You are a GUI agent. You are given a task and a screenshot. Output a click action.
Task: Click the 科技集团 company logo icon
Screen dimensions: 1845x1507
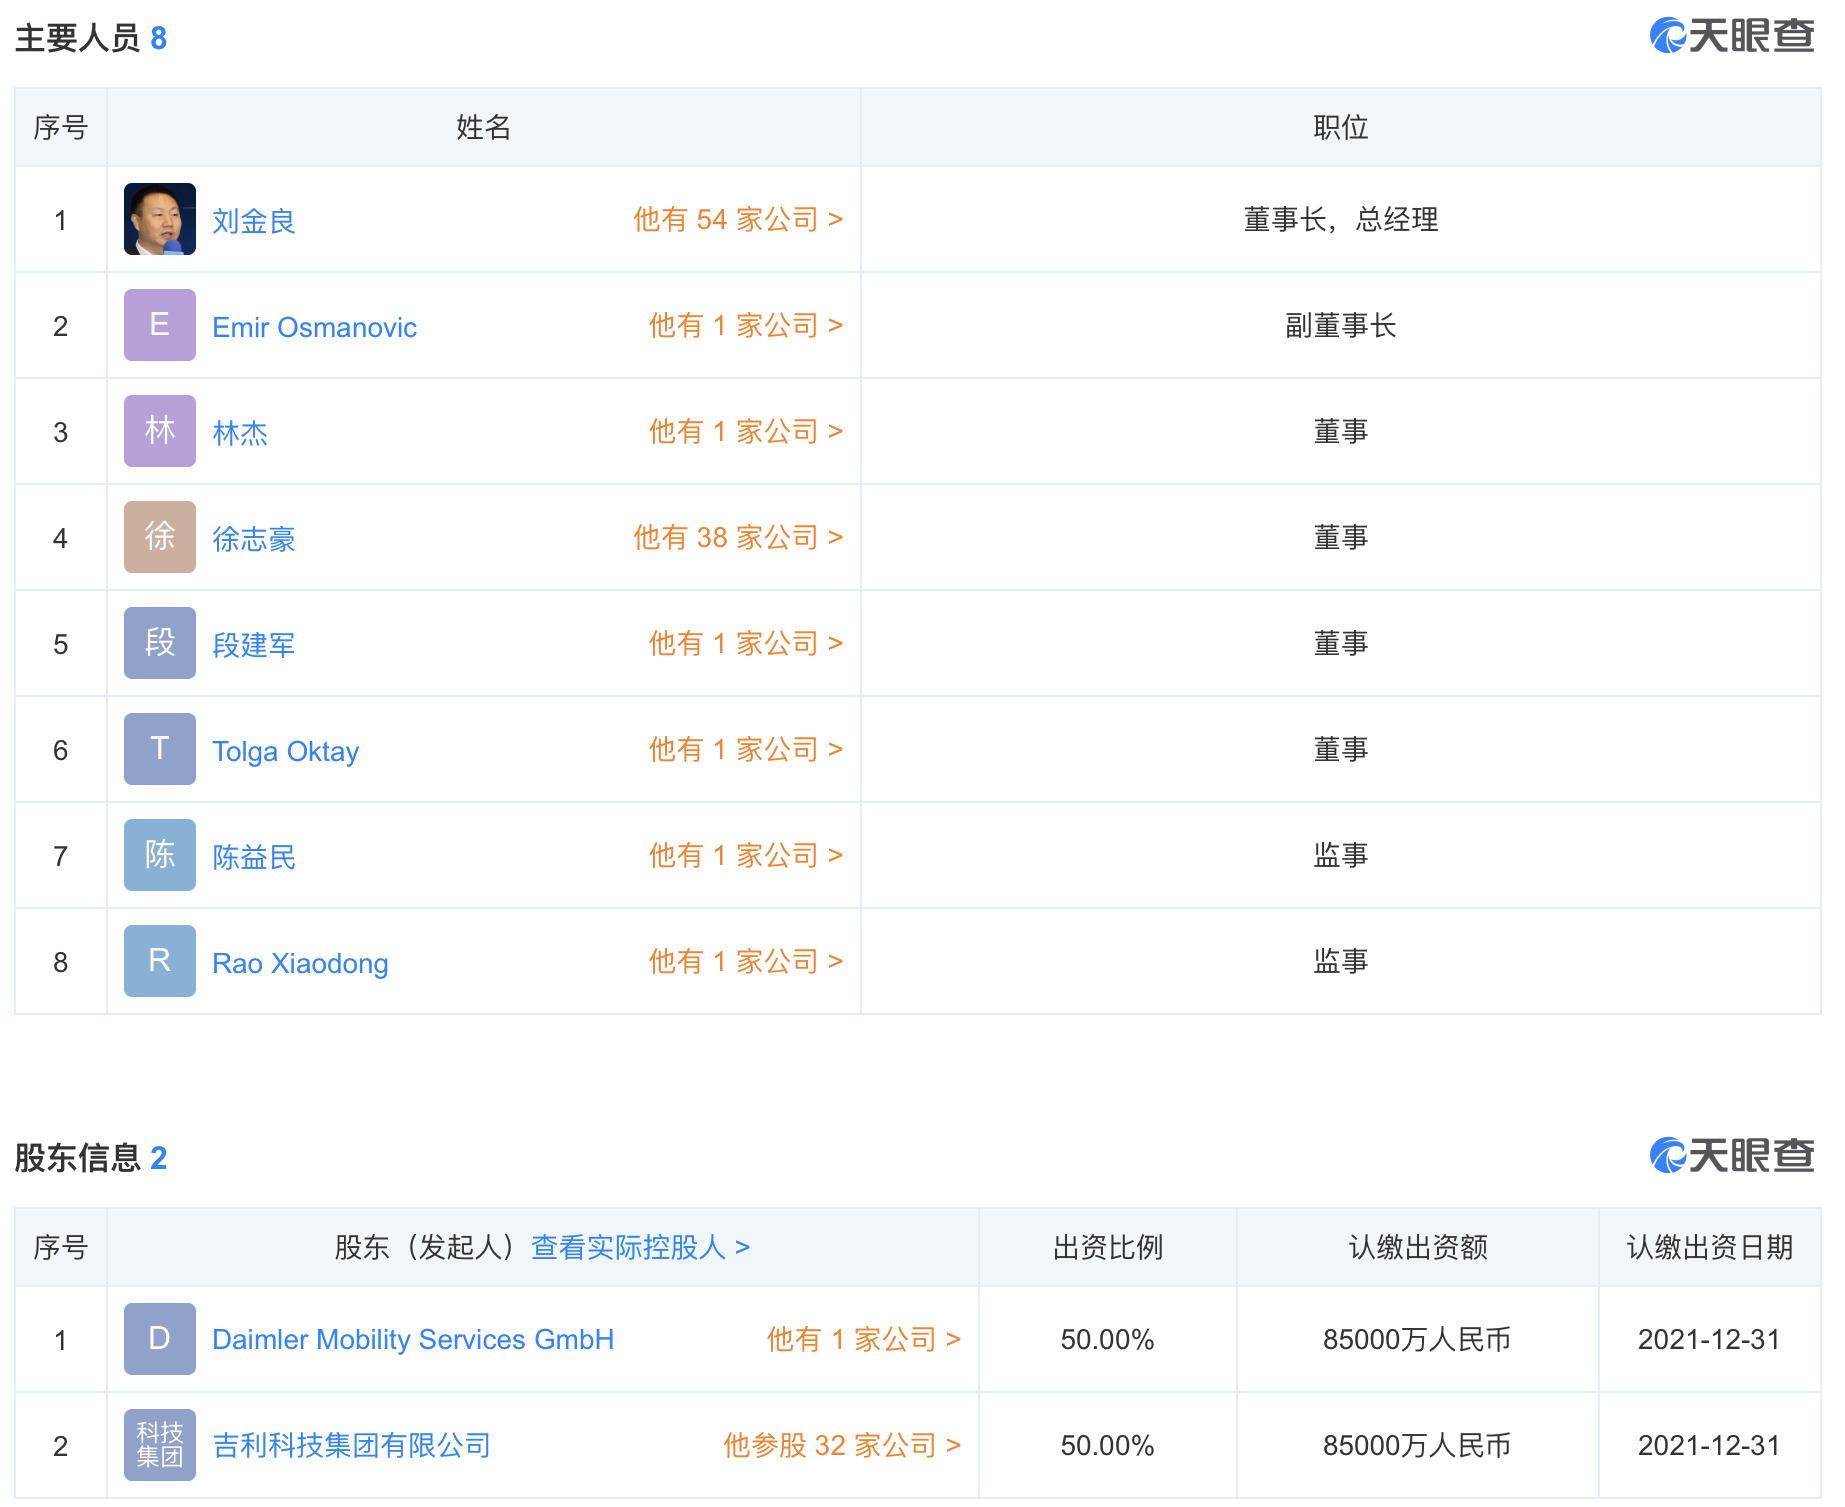click(159, 1445)
